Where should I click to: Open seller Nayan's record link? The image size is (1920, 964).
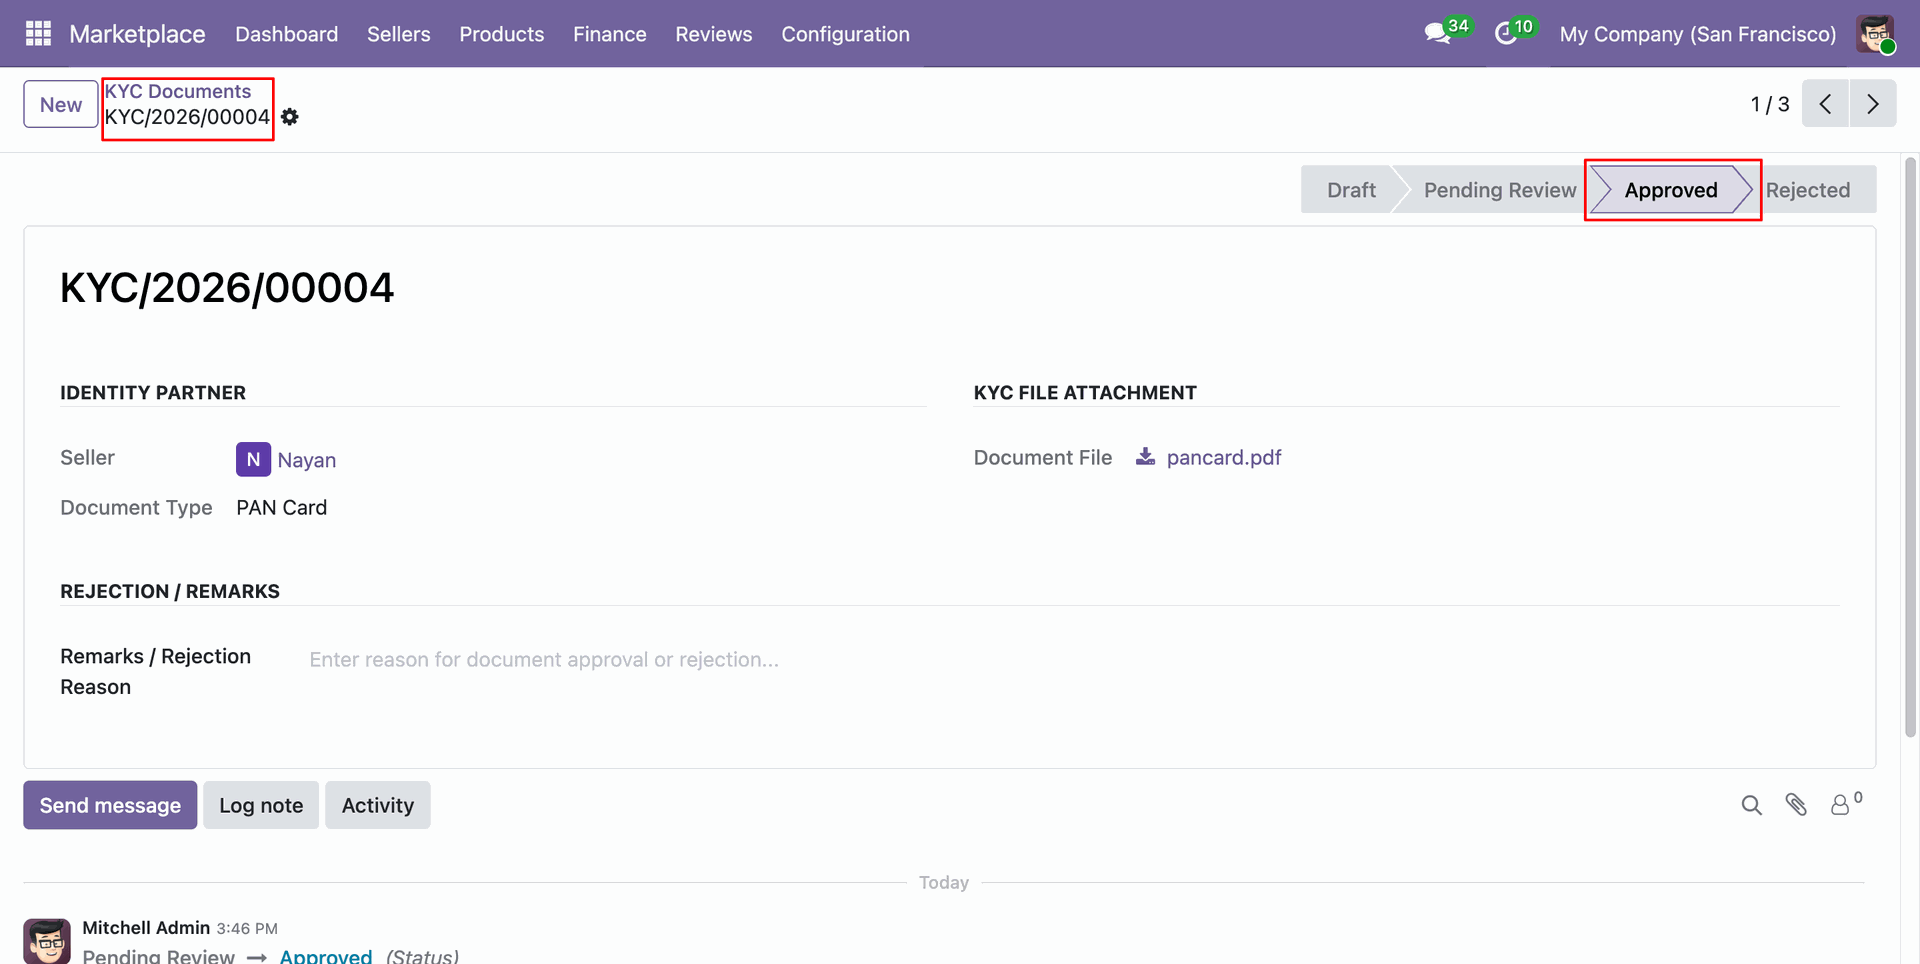point(307,460)
